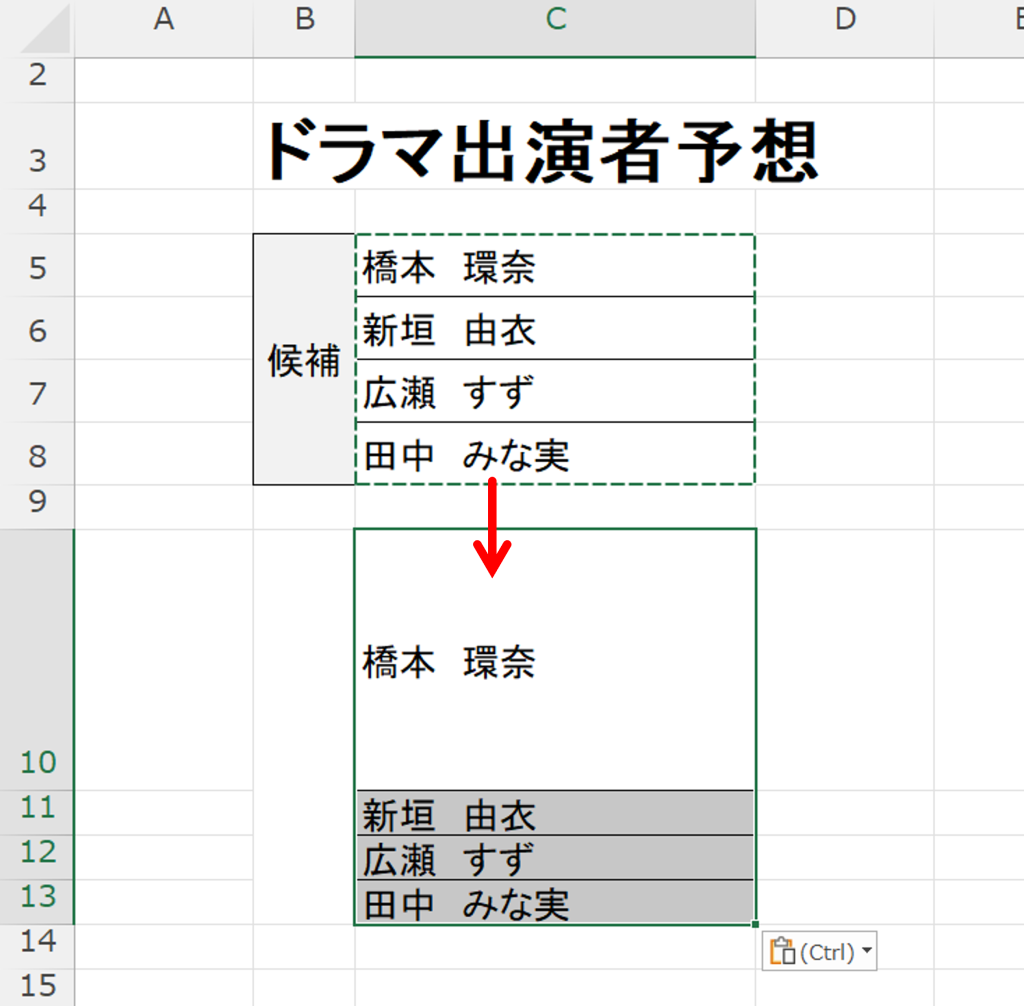Expand the Paste Options (Ctrl) dropdown arrow
Screen dimensions: 1024x1006
click(865, 953)
